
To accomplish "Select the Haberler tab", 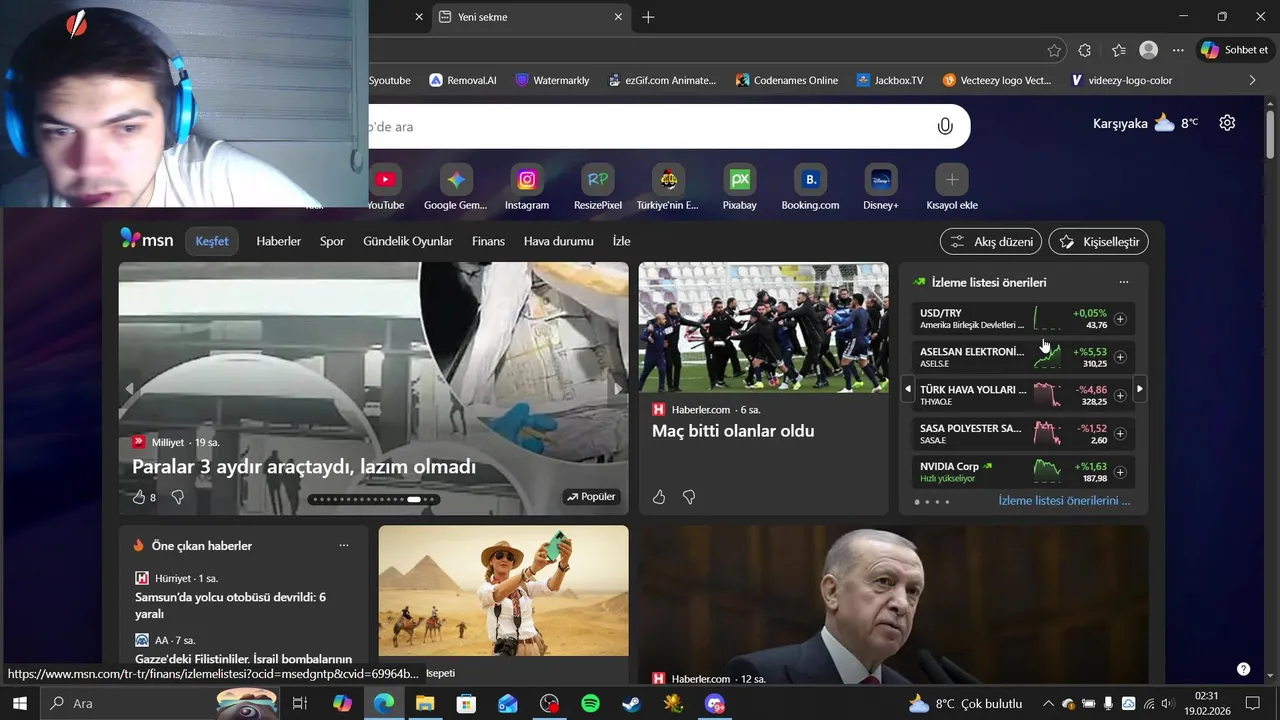I will [278, 241].
